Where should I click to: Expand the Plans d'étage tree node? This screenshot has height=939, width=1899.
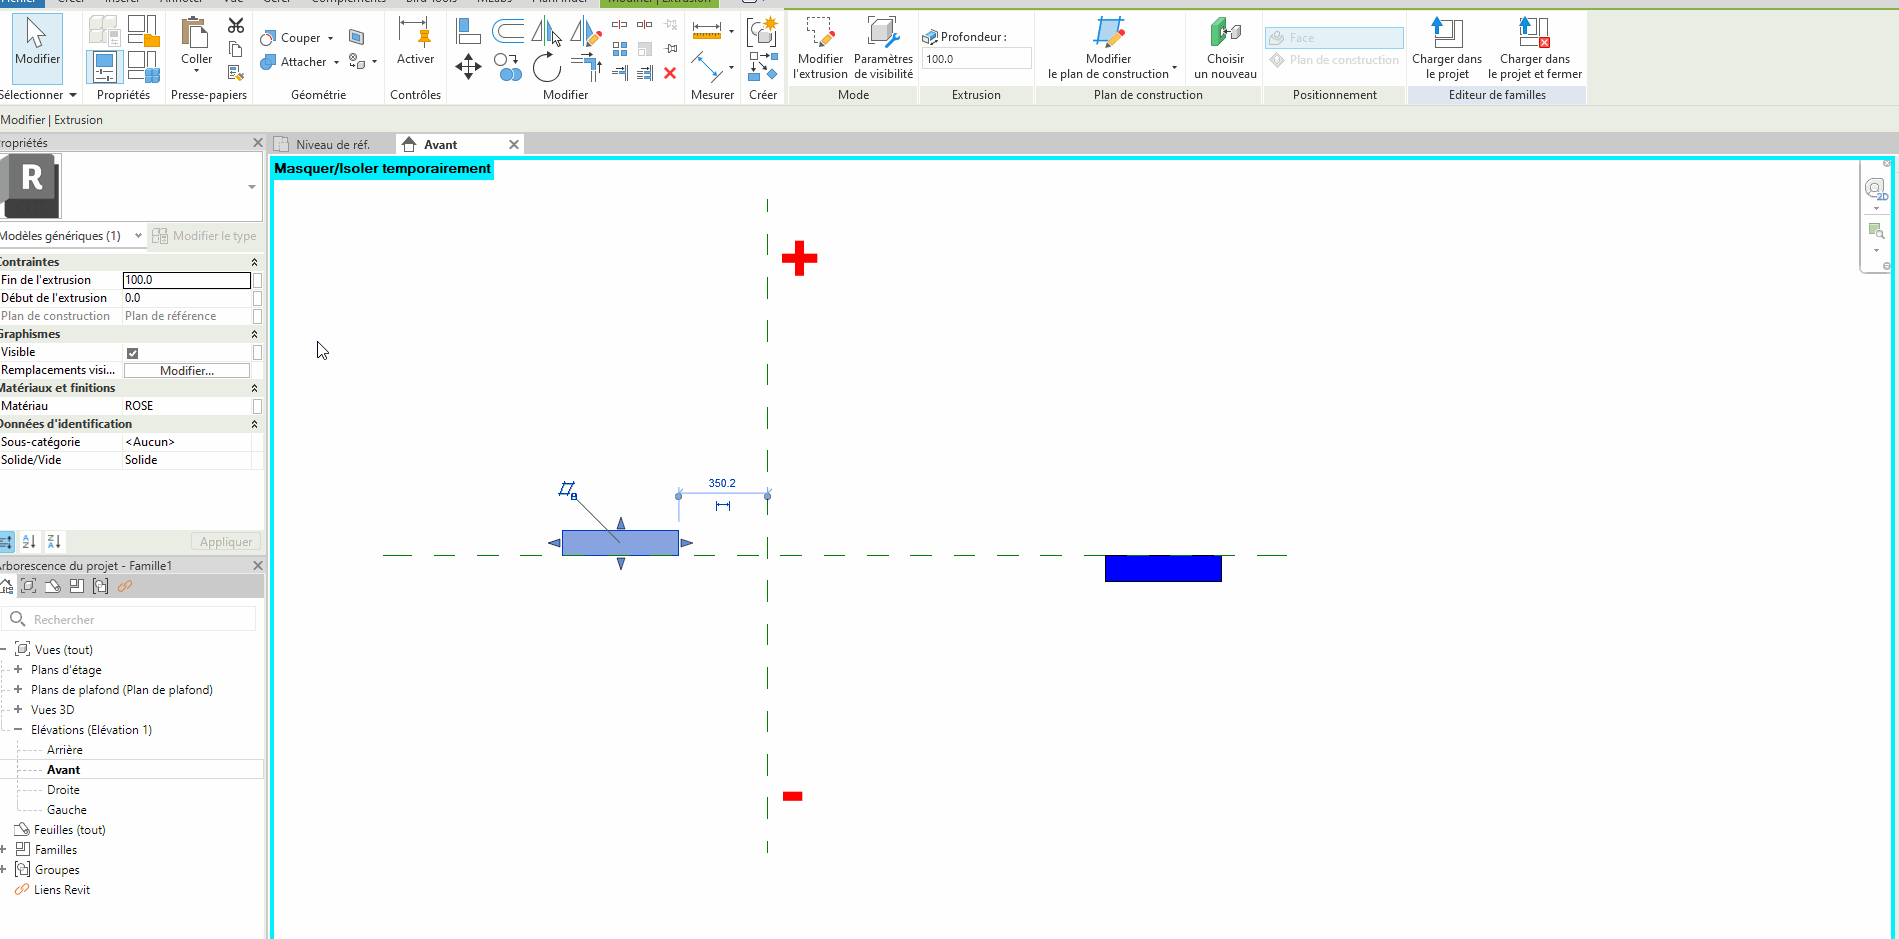click(x=18, y=670)
